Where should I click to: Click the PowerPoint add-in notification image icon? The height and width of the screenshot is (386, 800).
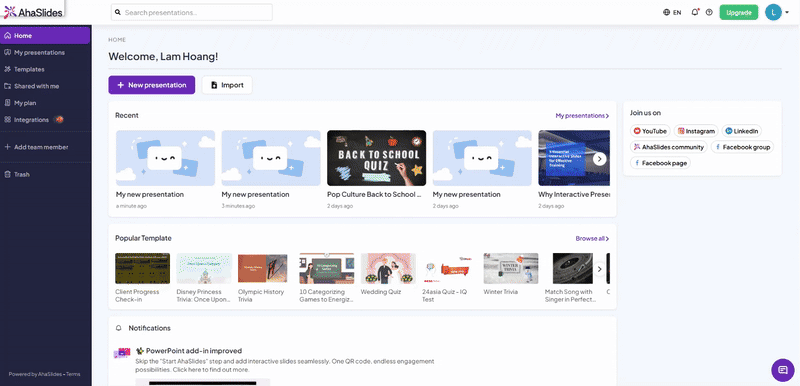122,353
